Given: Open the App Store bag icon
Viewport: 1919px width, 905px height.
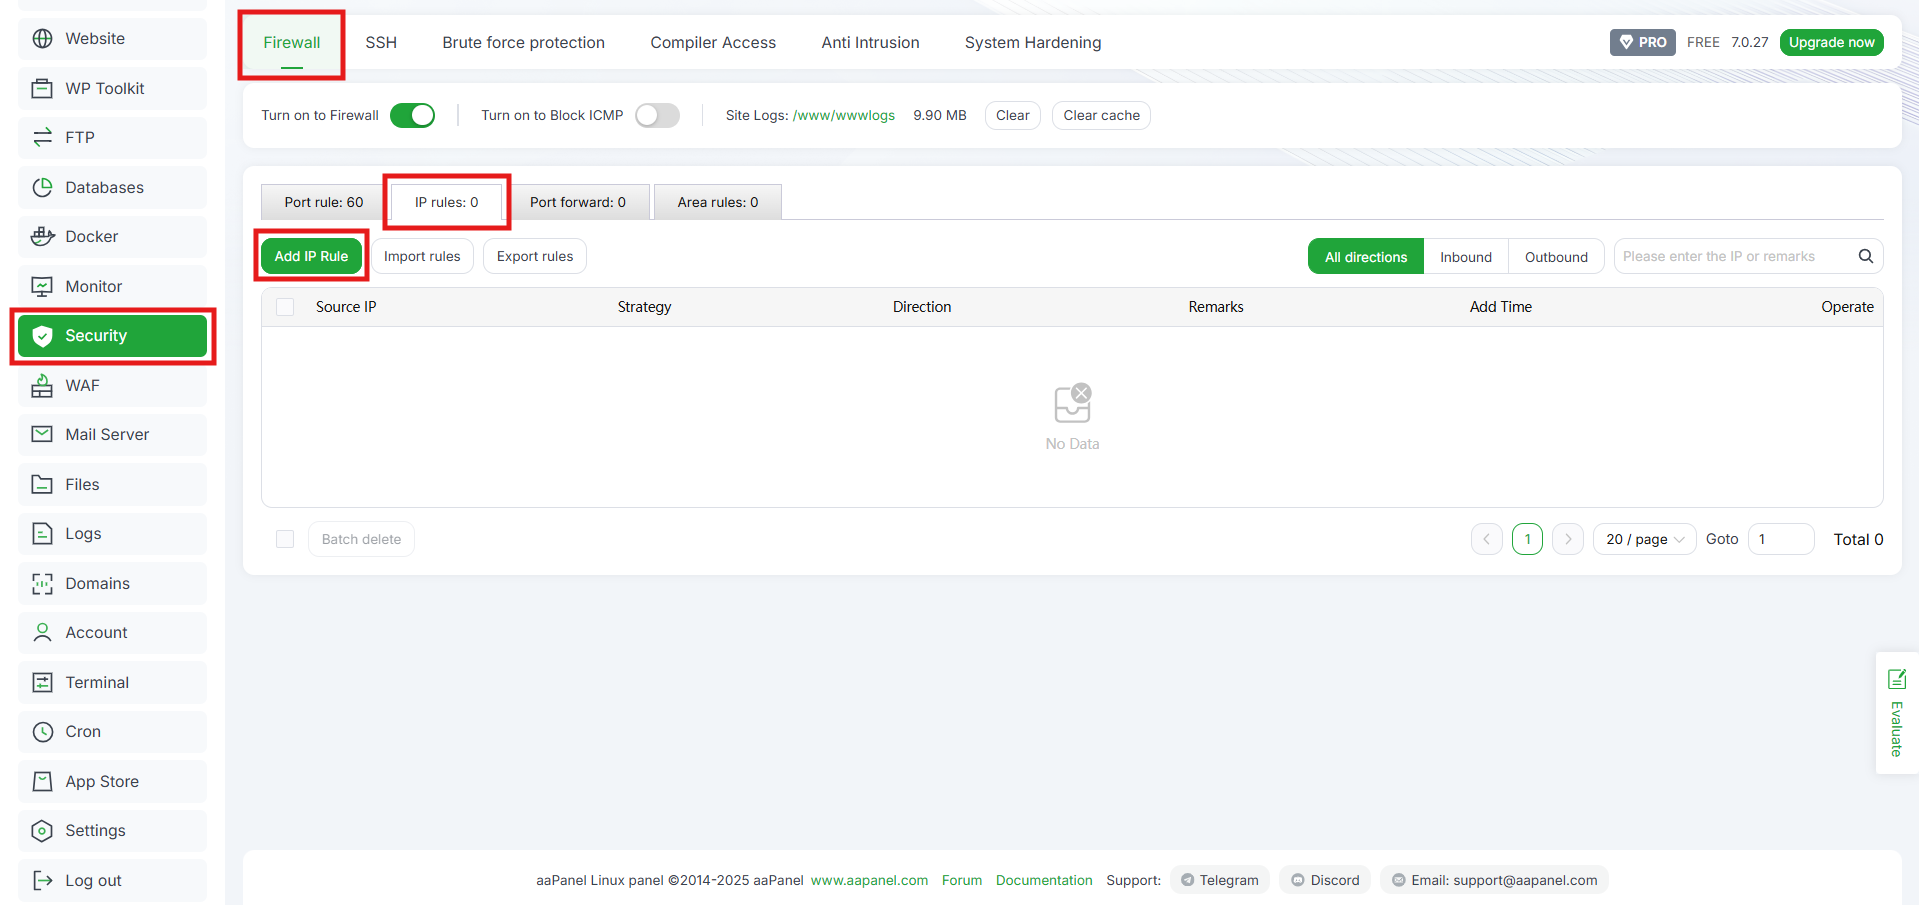Looking at the screenshot, I should pos(42,781).
